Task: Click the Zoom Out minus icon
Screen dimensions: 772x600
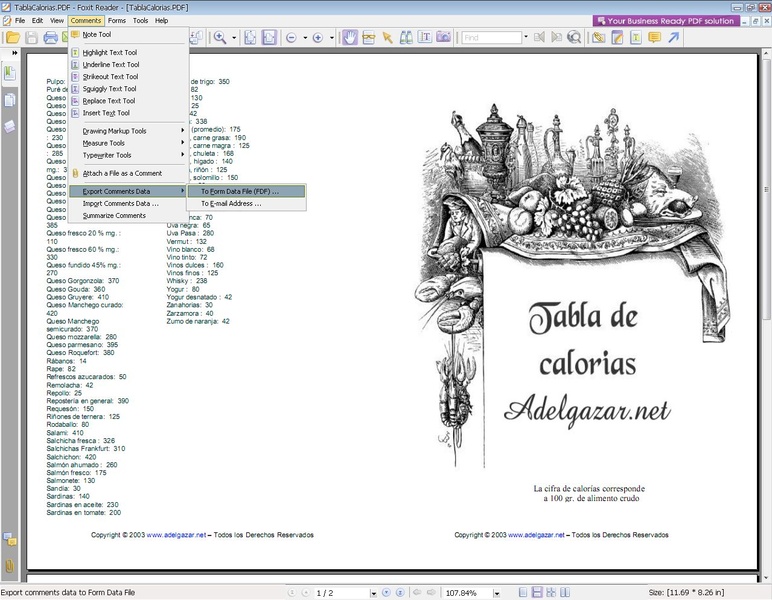Action: click(291, 38)
